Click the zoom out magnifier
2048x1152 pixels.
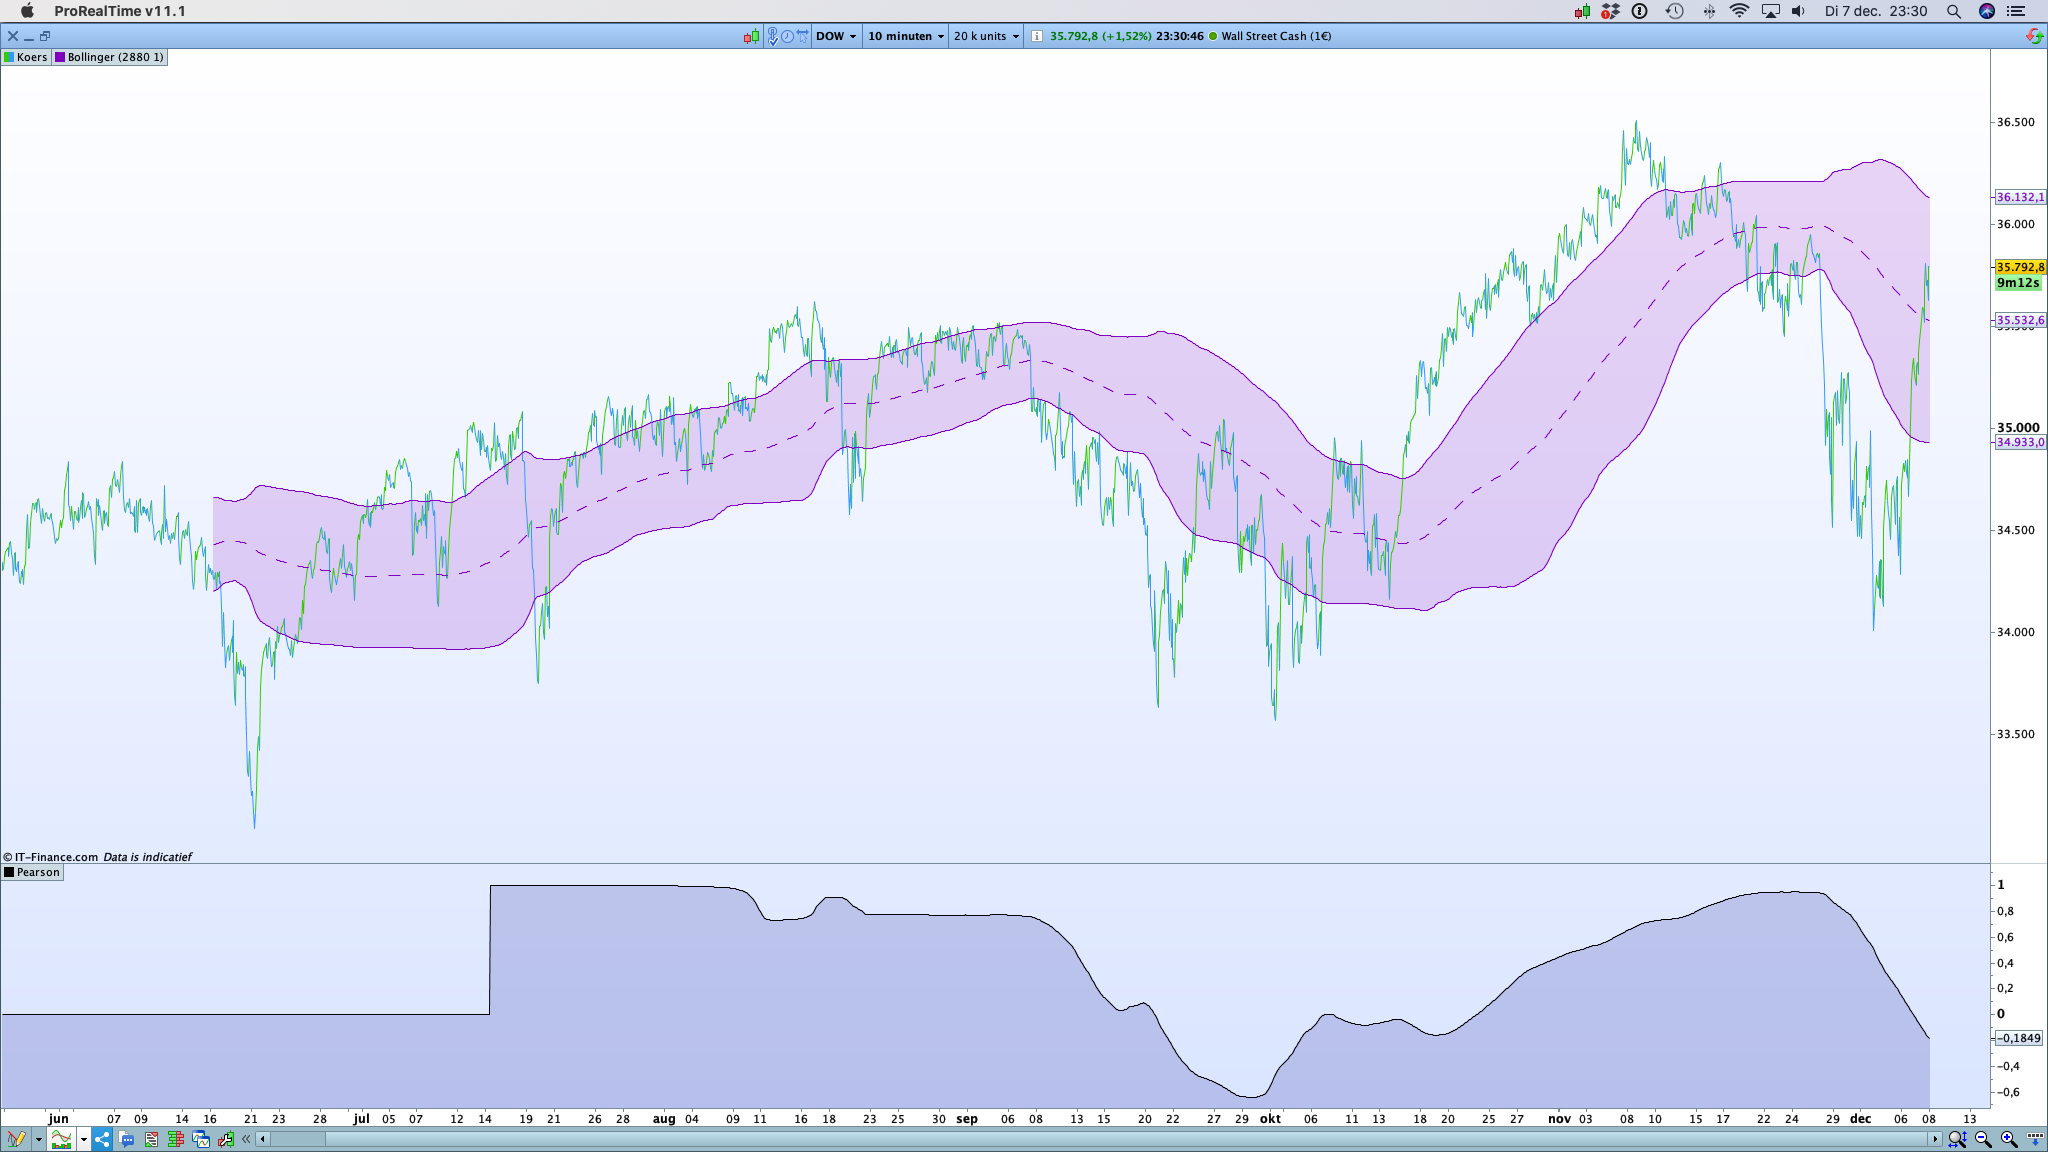point(1983,1139)
